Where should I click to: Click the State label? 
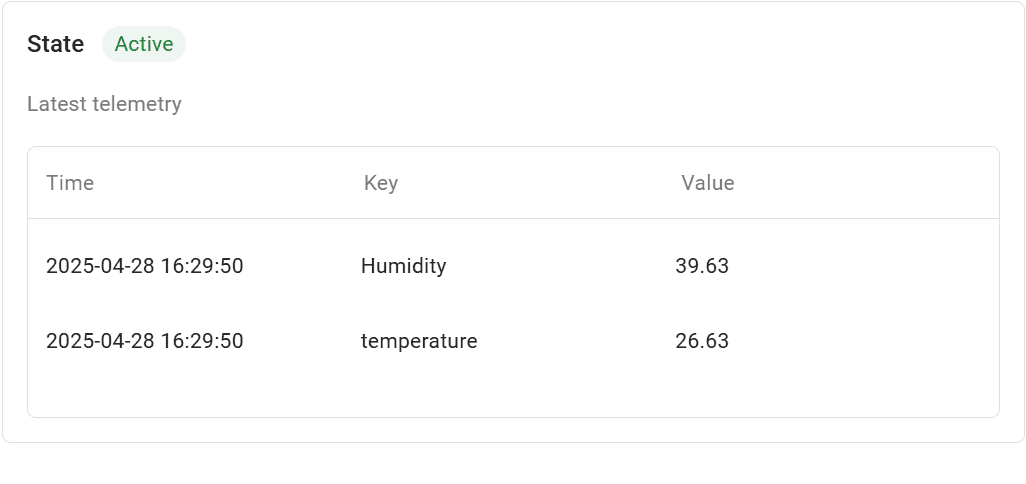coord(56,44)
